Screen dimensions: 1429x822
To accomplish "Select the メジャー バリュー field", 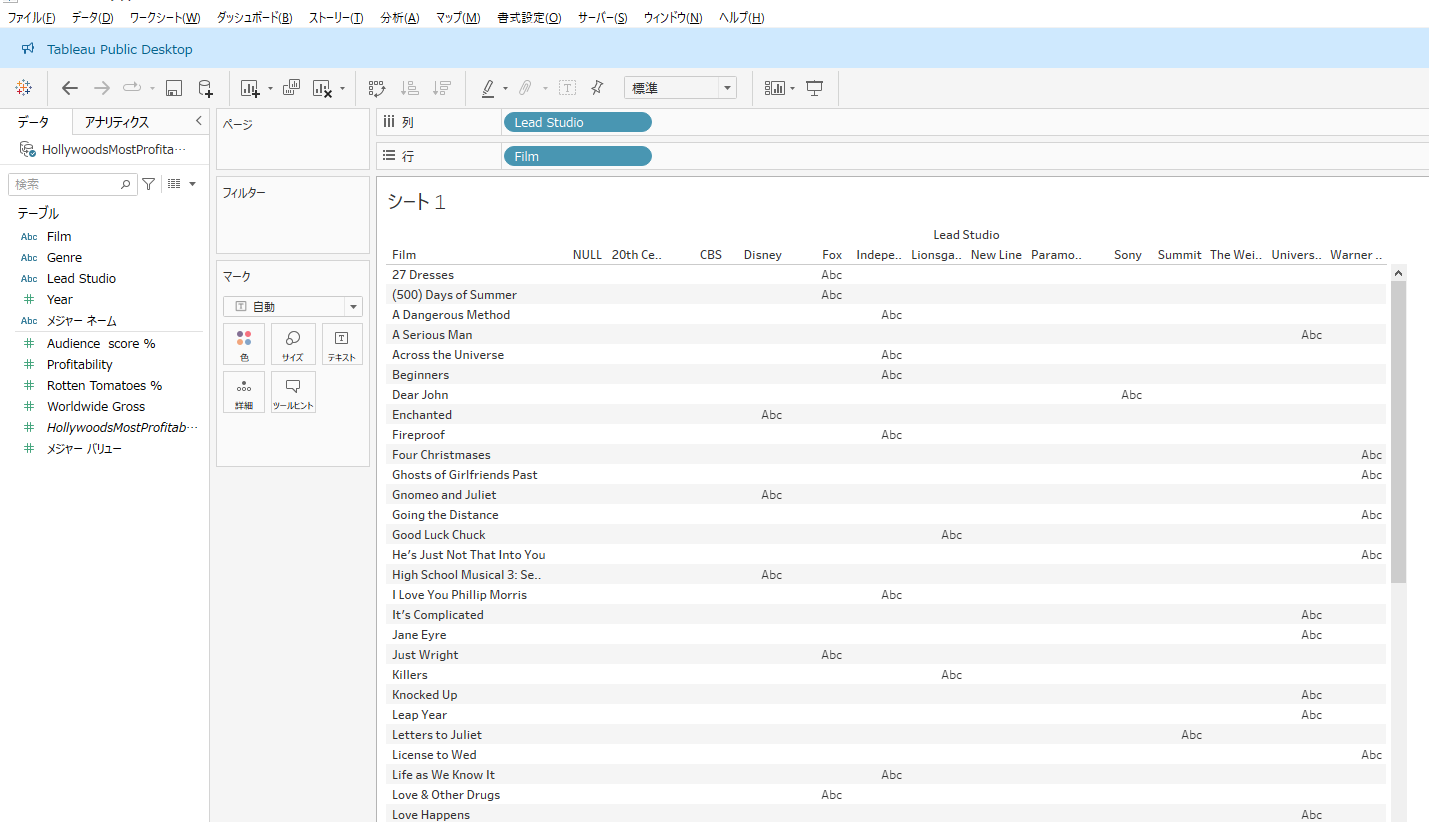I will [x=84, y=449].
